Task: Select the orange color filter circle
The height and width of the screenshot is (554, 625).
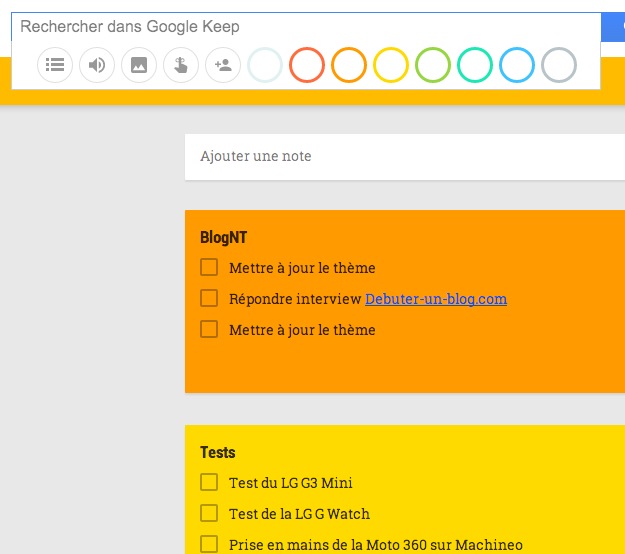Action: click(x=349, y=66)
